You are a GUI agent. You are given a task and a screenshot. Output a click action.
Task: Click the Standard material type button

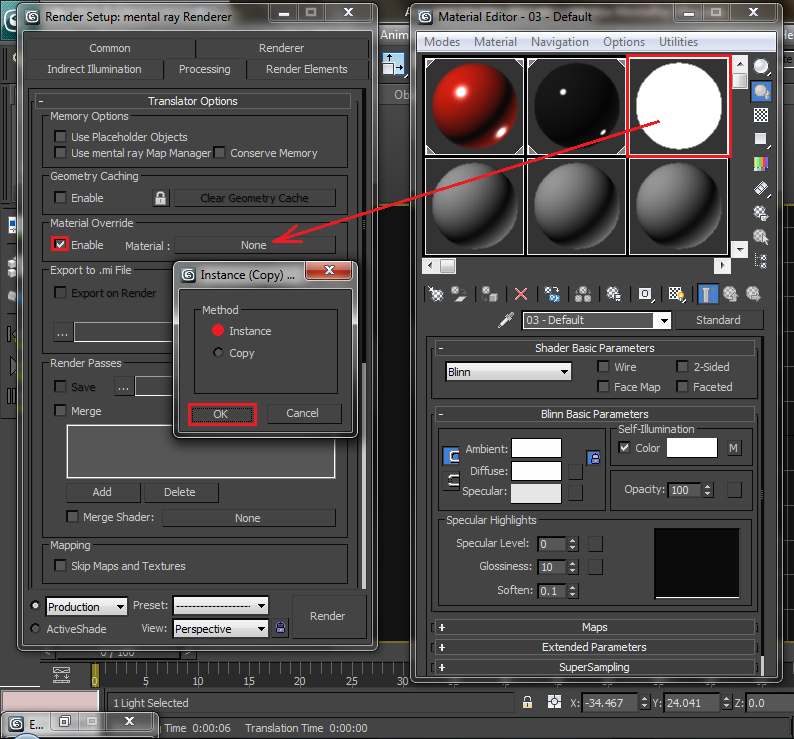coord(718,320)
